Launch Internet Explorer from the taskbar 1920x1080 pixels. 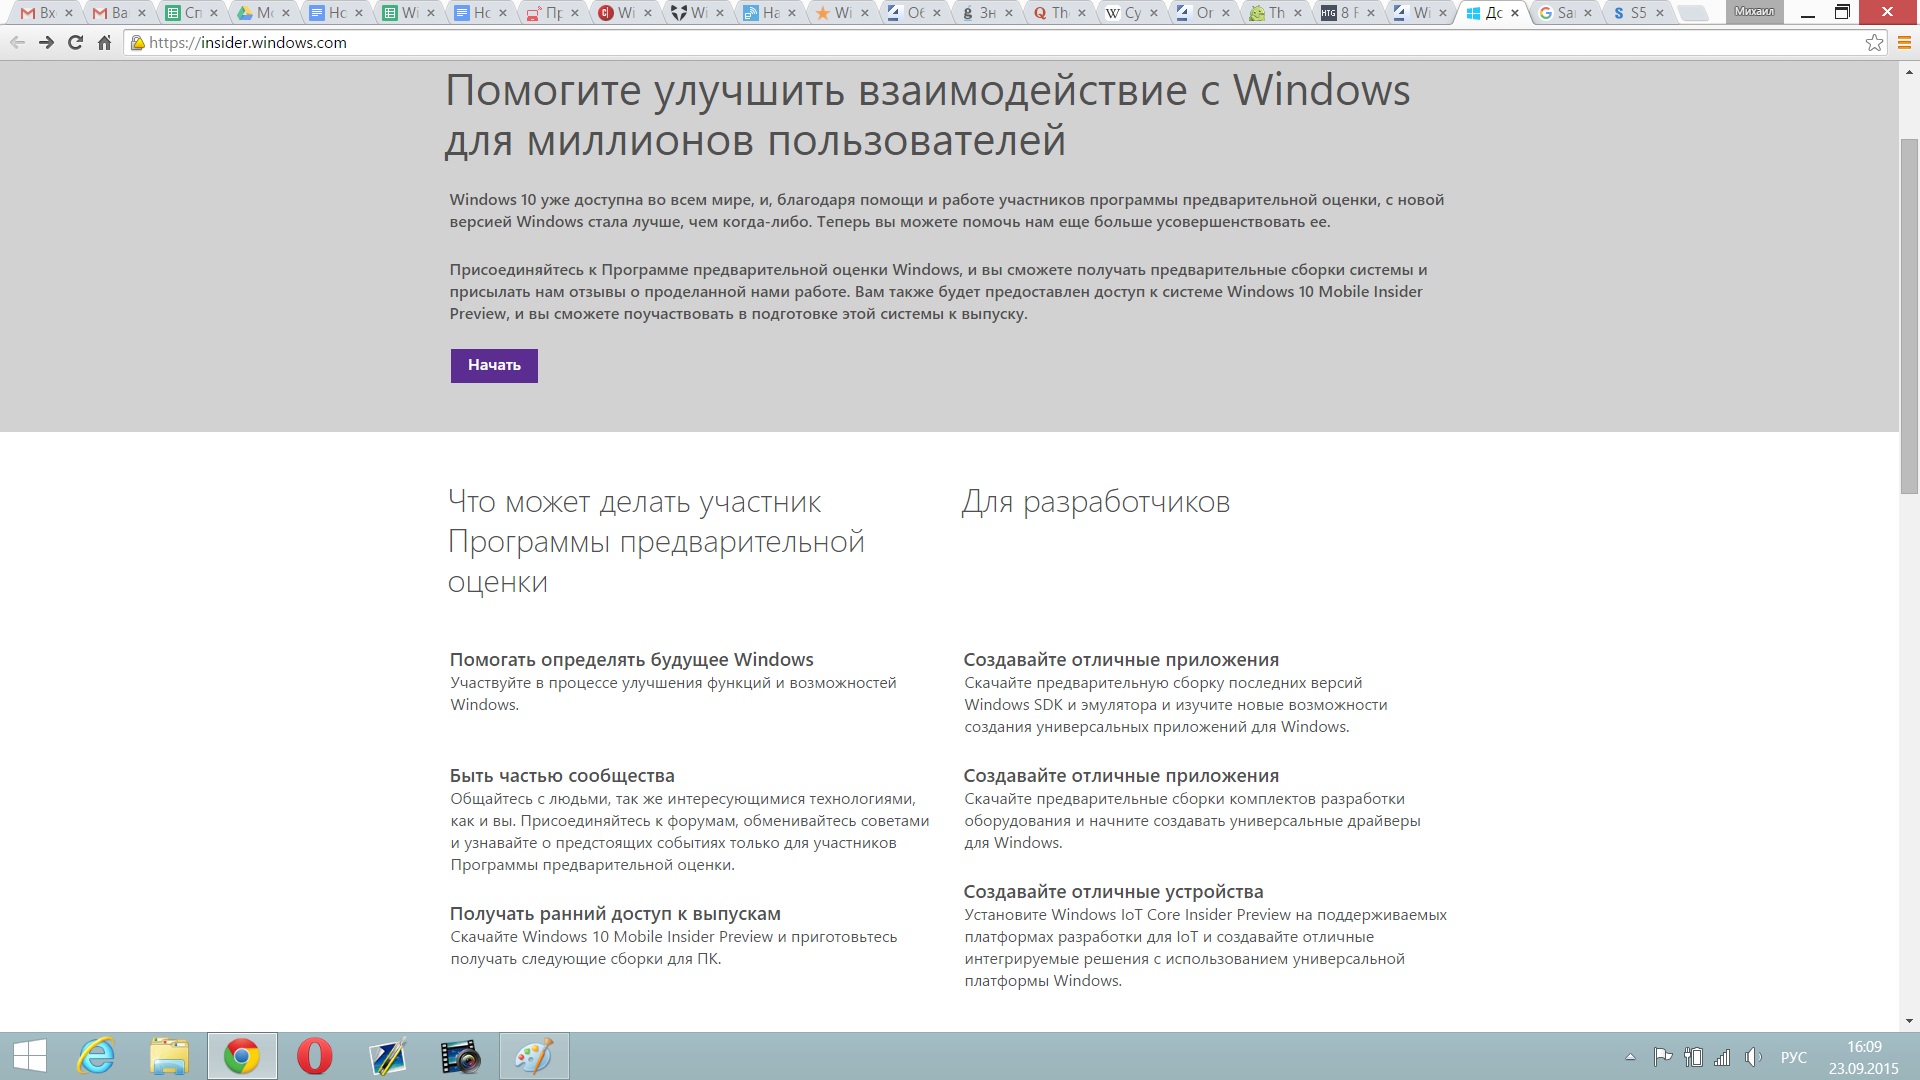tap(97, 1056)
